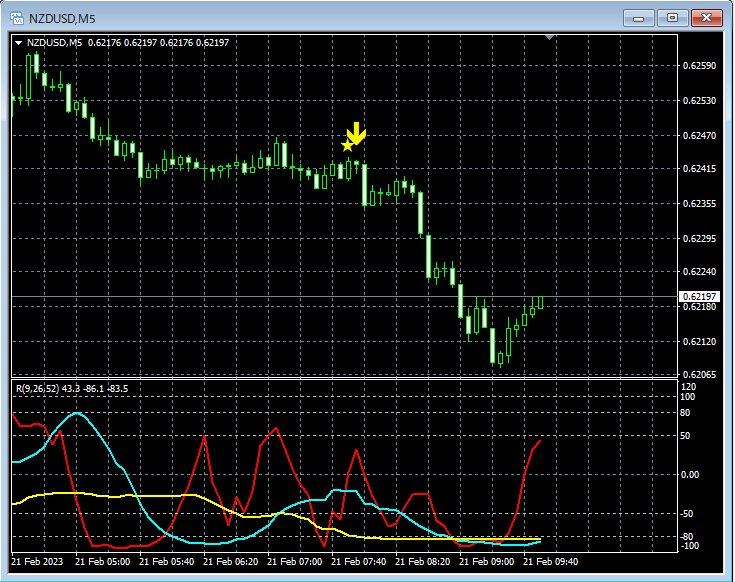The height and width of the screenshot is (582, 735).
Task: Click the 21 Feb 07:00 time label
Action: click(295, 561)
